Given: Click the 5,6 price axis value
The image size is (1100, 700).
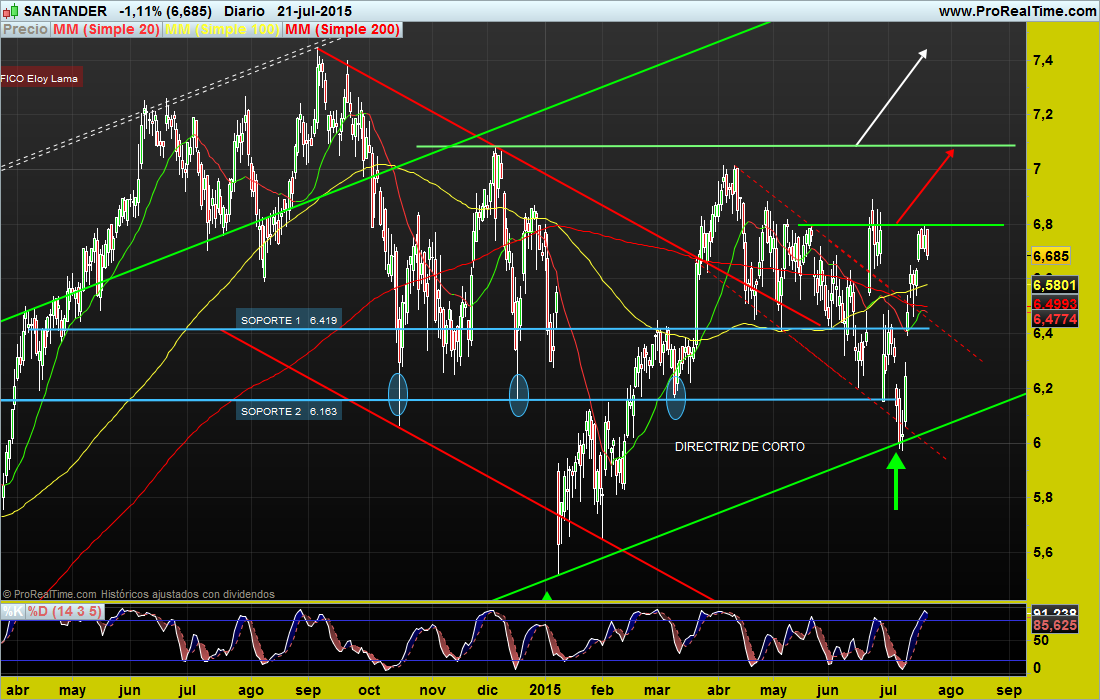Looking at the screenshot, I should tap(1042, 552).
